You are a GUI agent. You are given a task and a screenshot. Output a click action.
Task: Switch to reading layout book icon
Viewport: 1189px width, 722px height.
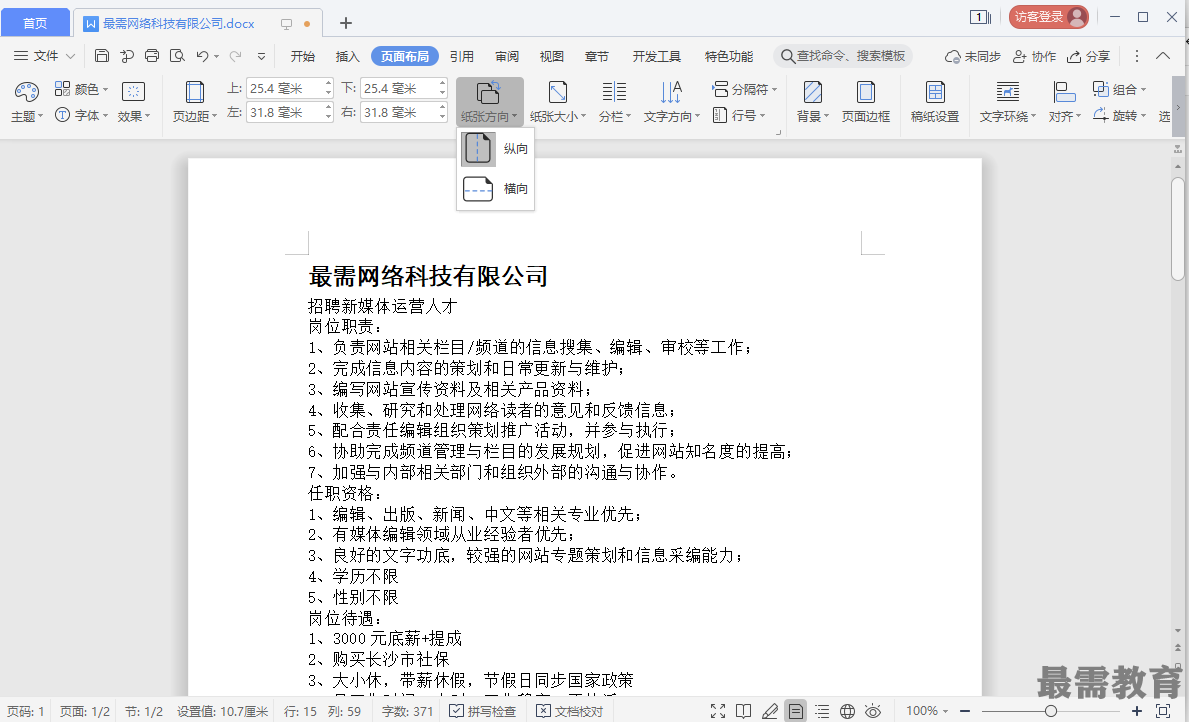pos(743,711)
